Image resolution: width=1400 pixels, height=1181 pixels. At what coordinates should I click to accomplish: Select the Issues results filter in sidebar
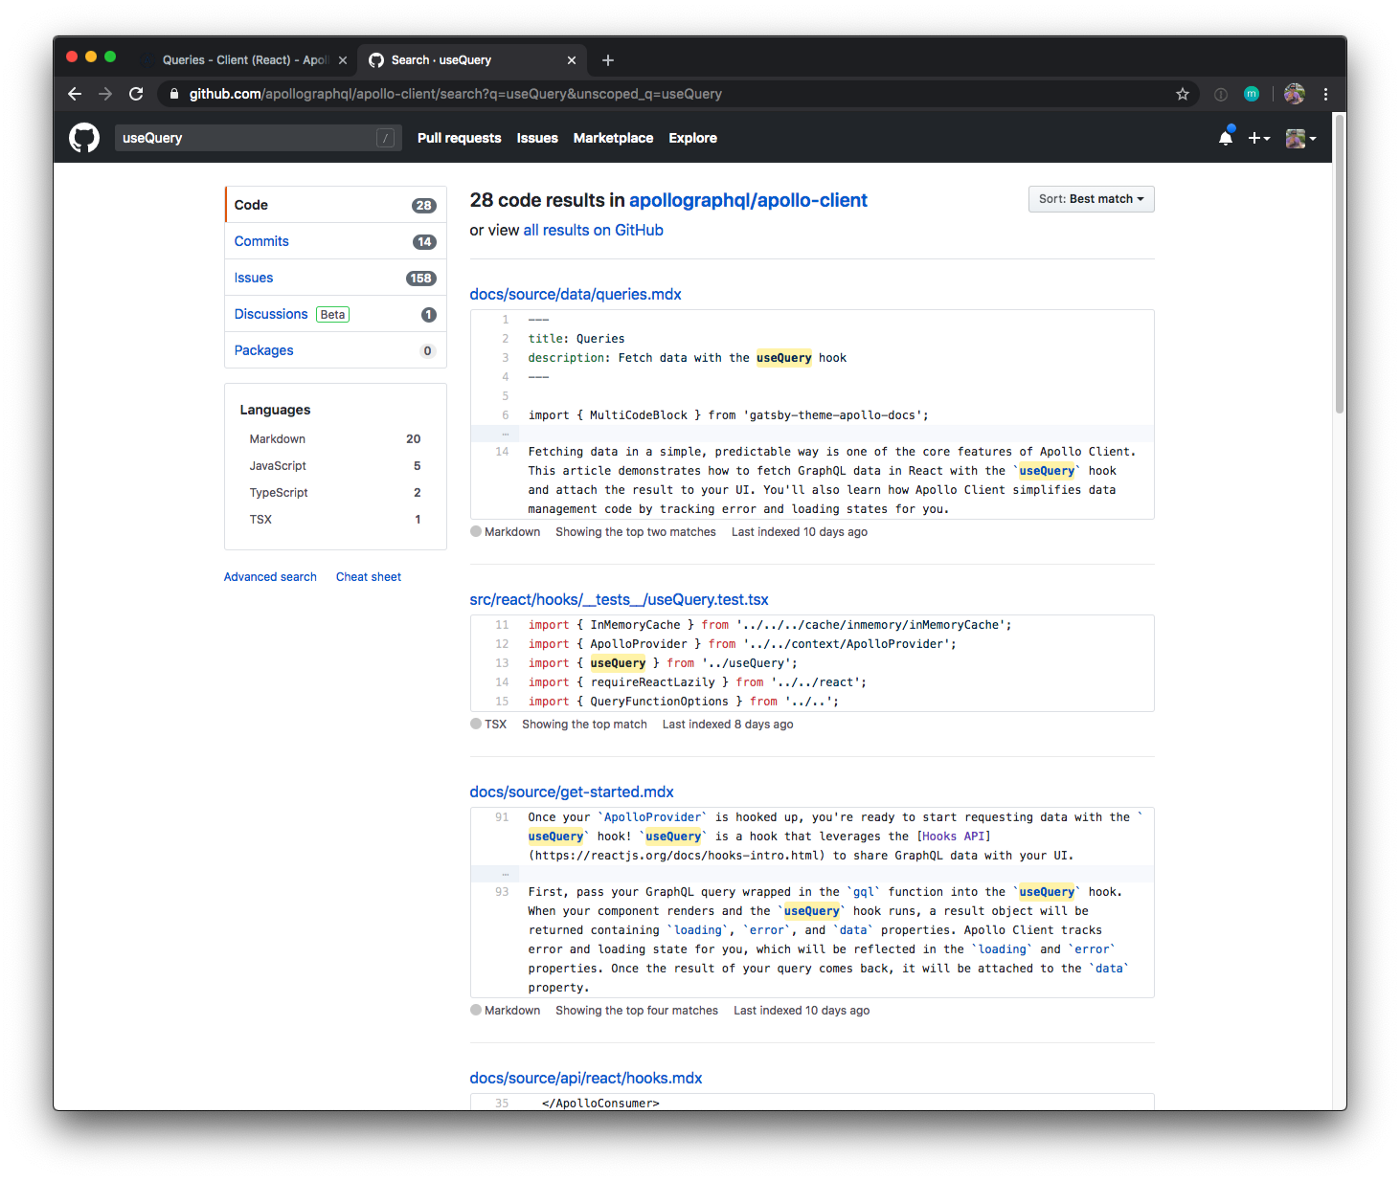[x=336, y=278]
